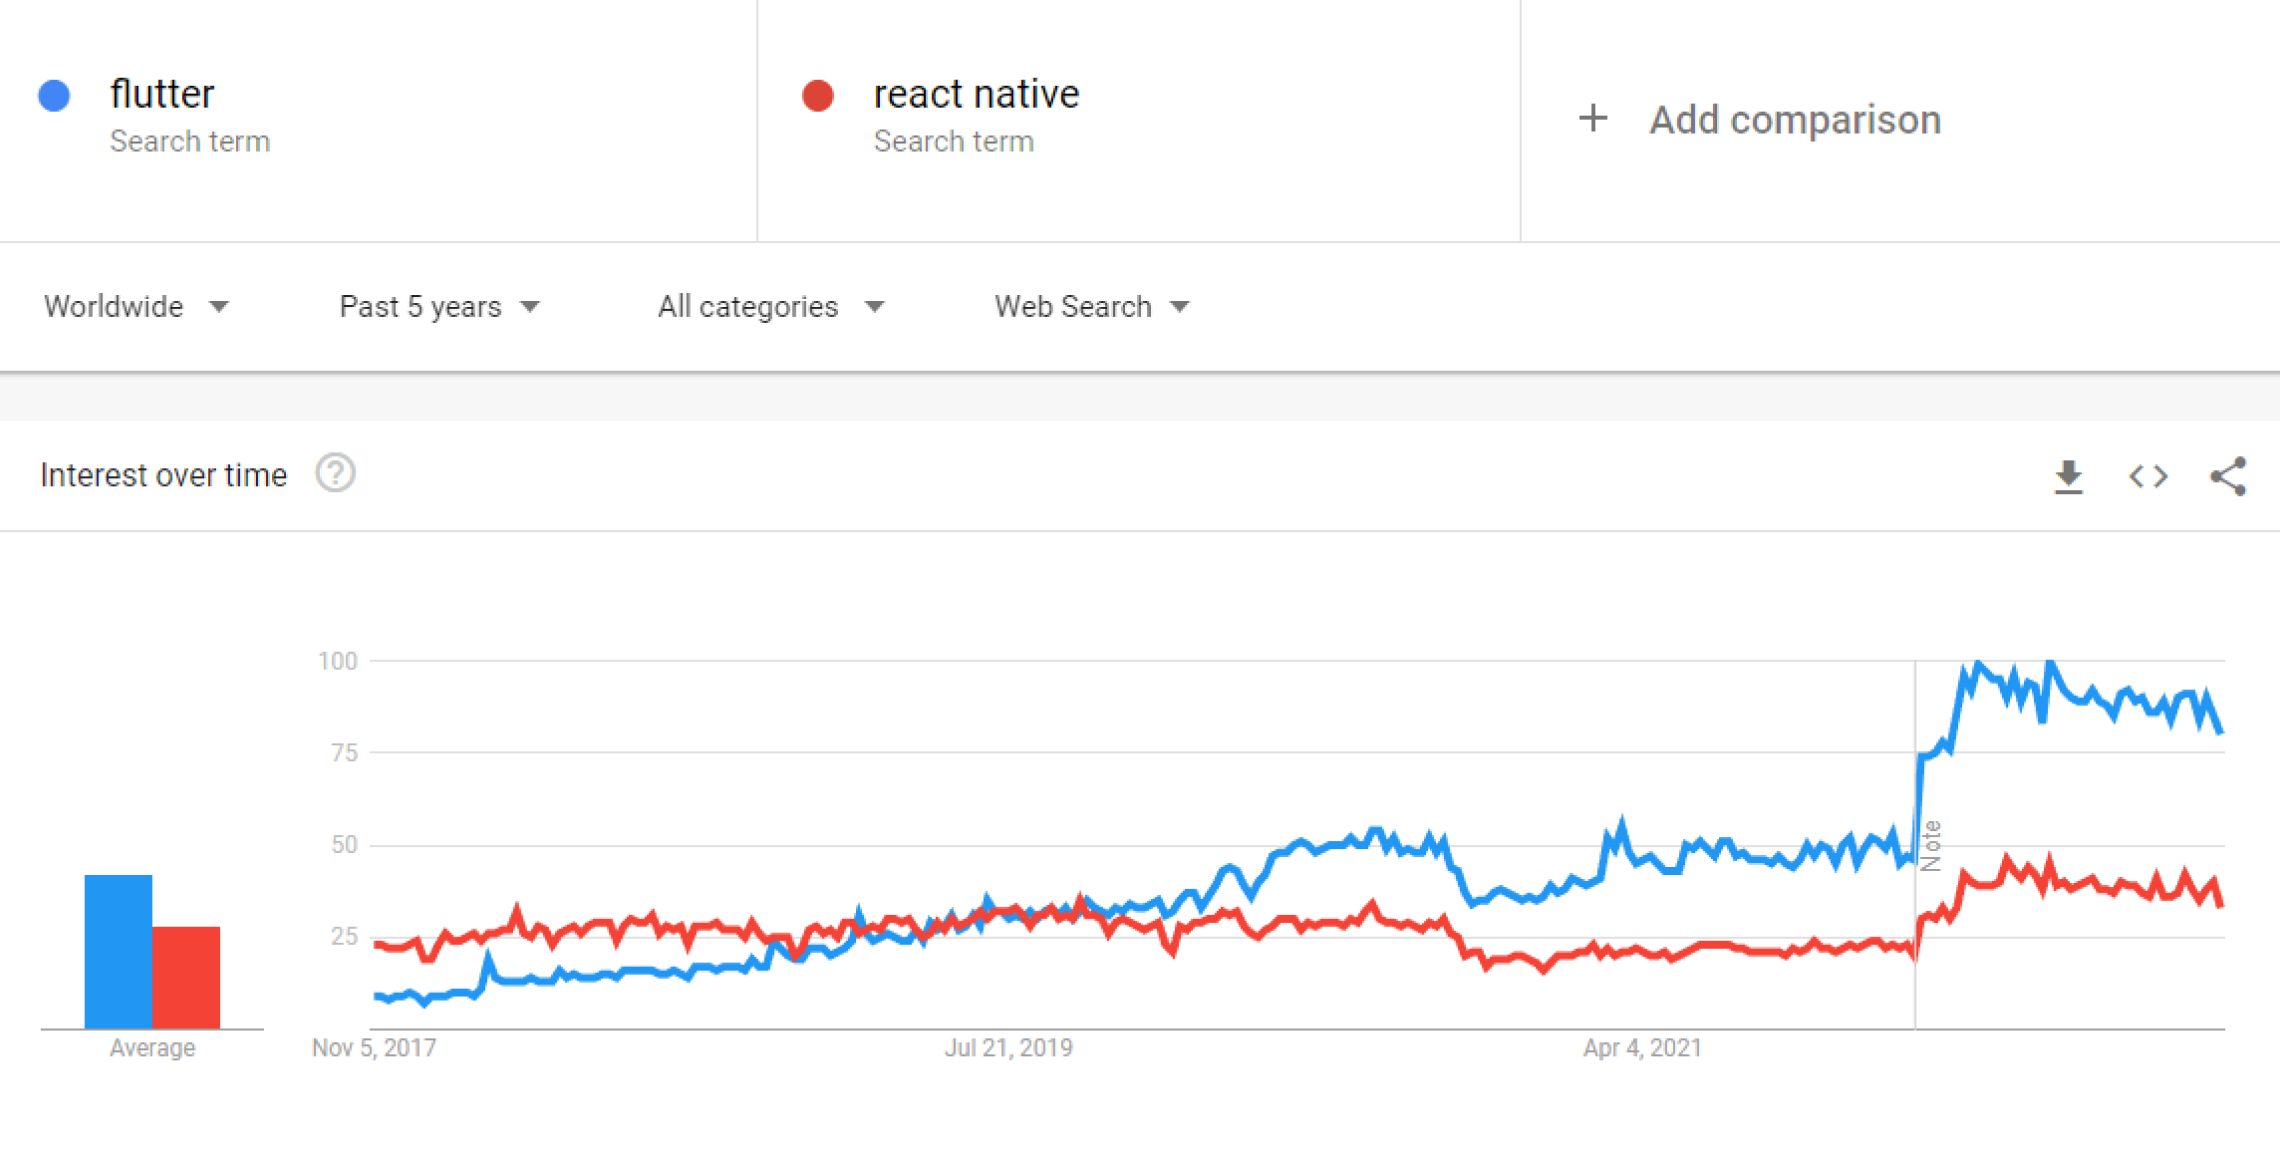2280x1160 pixels.
Task: Click the blue flutter color dot
Action: coord(55,95)
